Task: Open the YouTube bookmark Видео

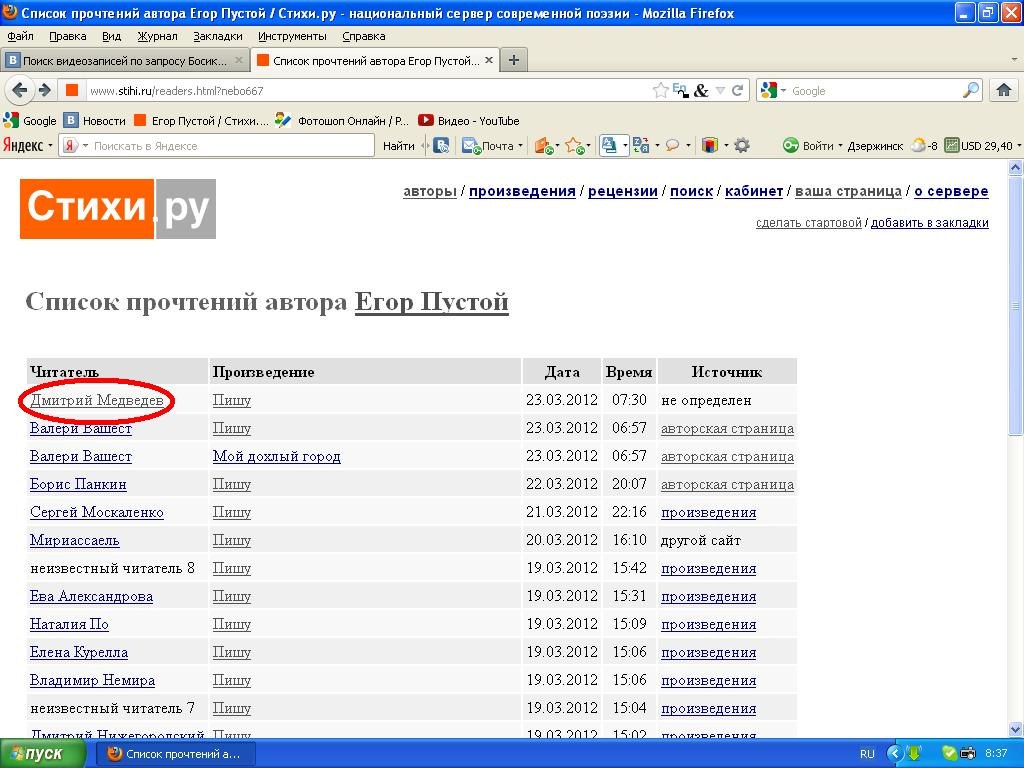Action: [469, 121]
